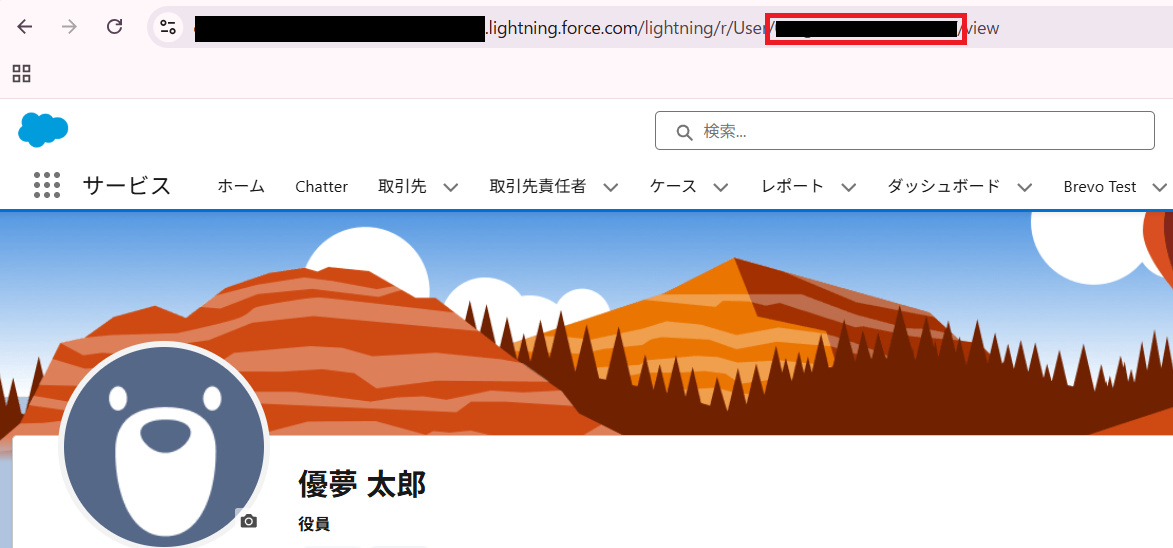Image resolution: width=1173 pixels, height=548 pixels.
Task: Click the browser forward arrow
Action: tap(70, 28)
